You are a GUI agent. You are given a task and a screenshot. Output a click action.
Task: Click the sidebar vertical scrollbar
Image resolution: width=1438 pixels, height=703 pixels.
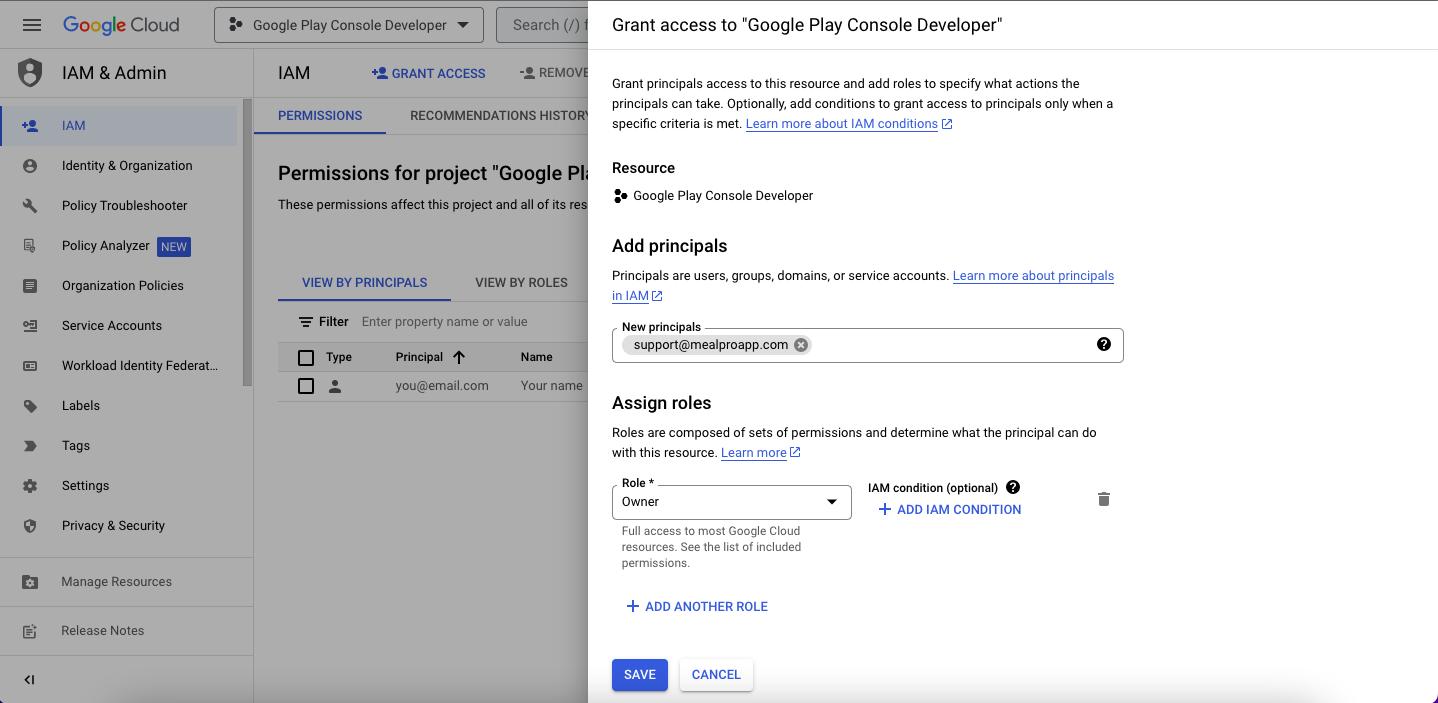248,242
